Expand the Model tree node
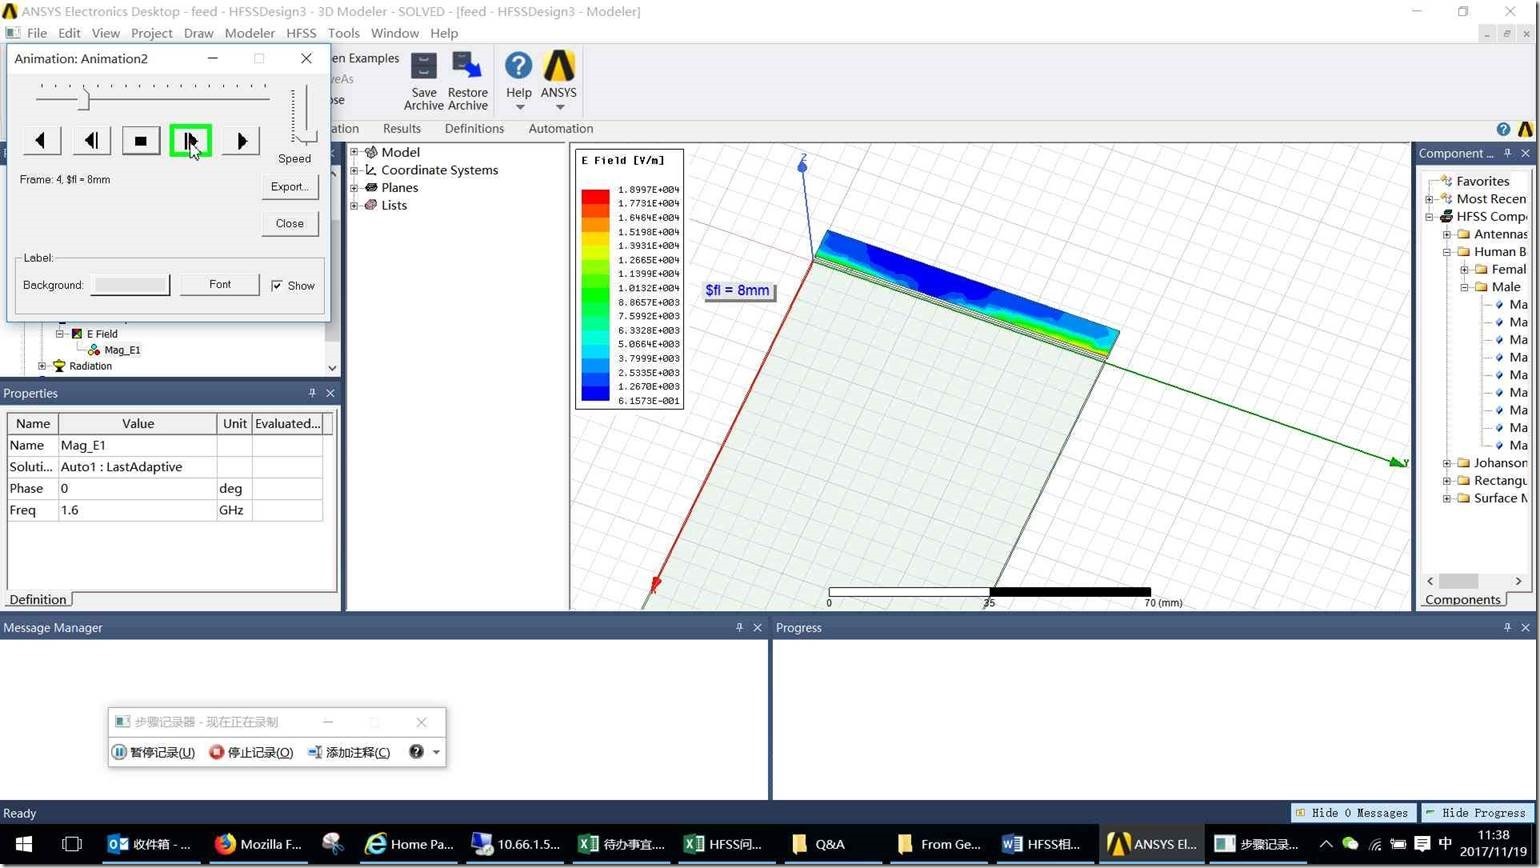The height and width of the screenshot is (868, 1540). (x=354, y=153)
